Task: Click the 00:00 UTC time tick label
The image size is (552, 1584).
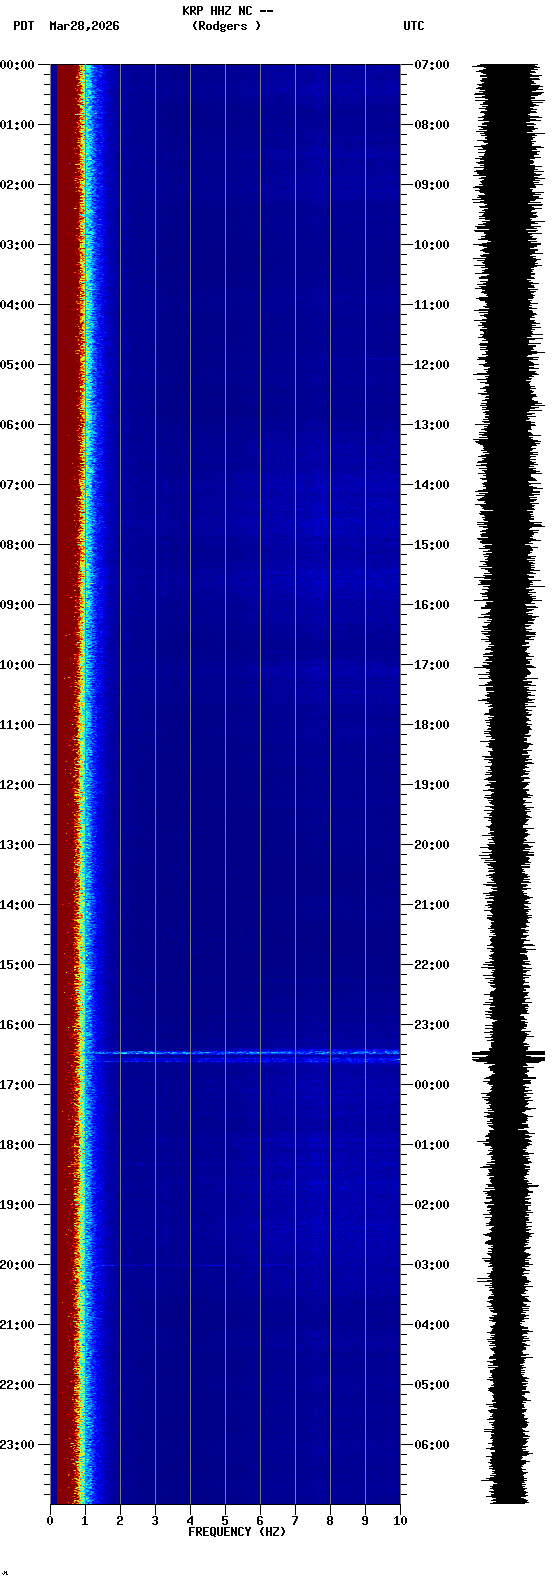Action: [432, 1085]
